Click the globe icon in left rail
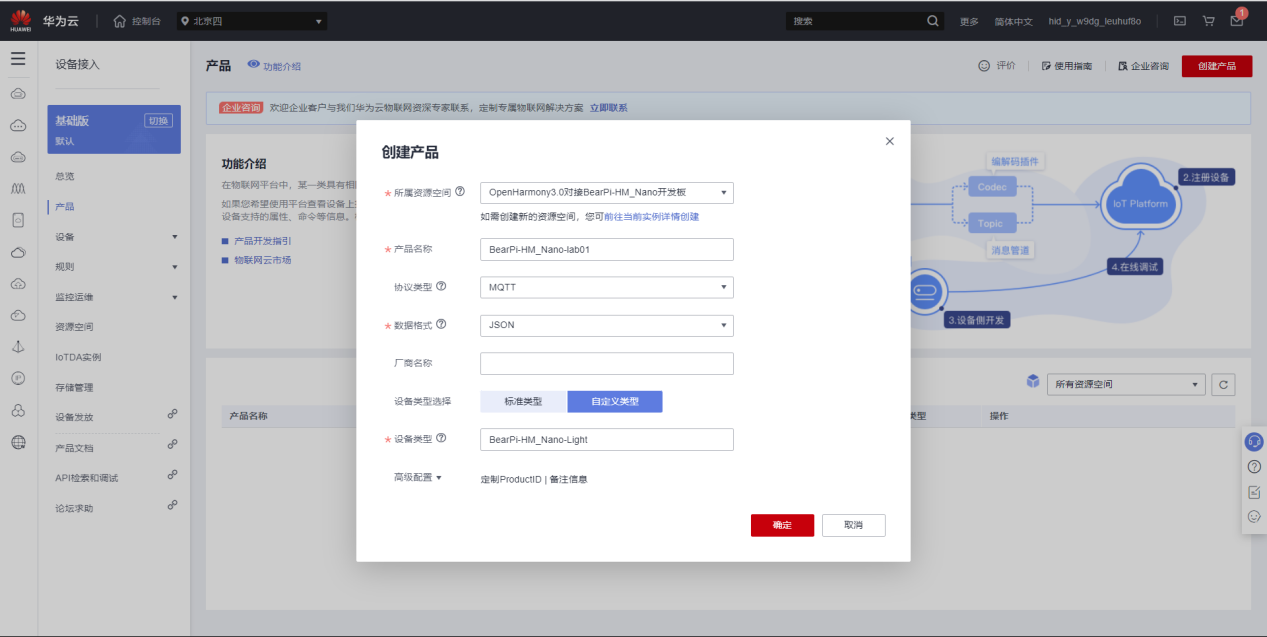 (x=18, y=442)
